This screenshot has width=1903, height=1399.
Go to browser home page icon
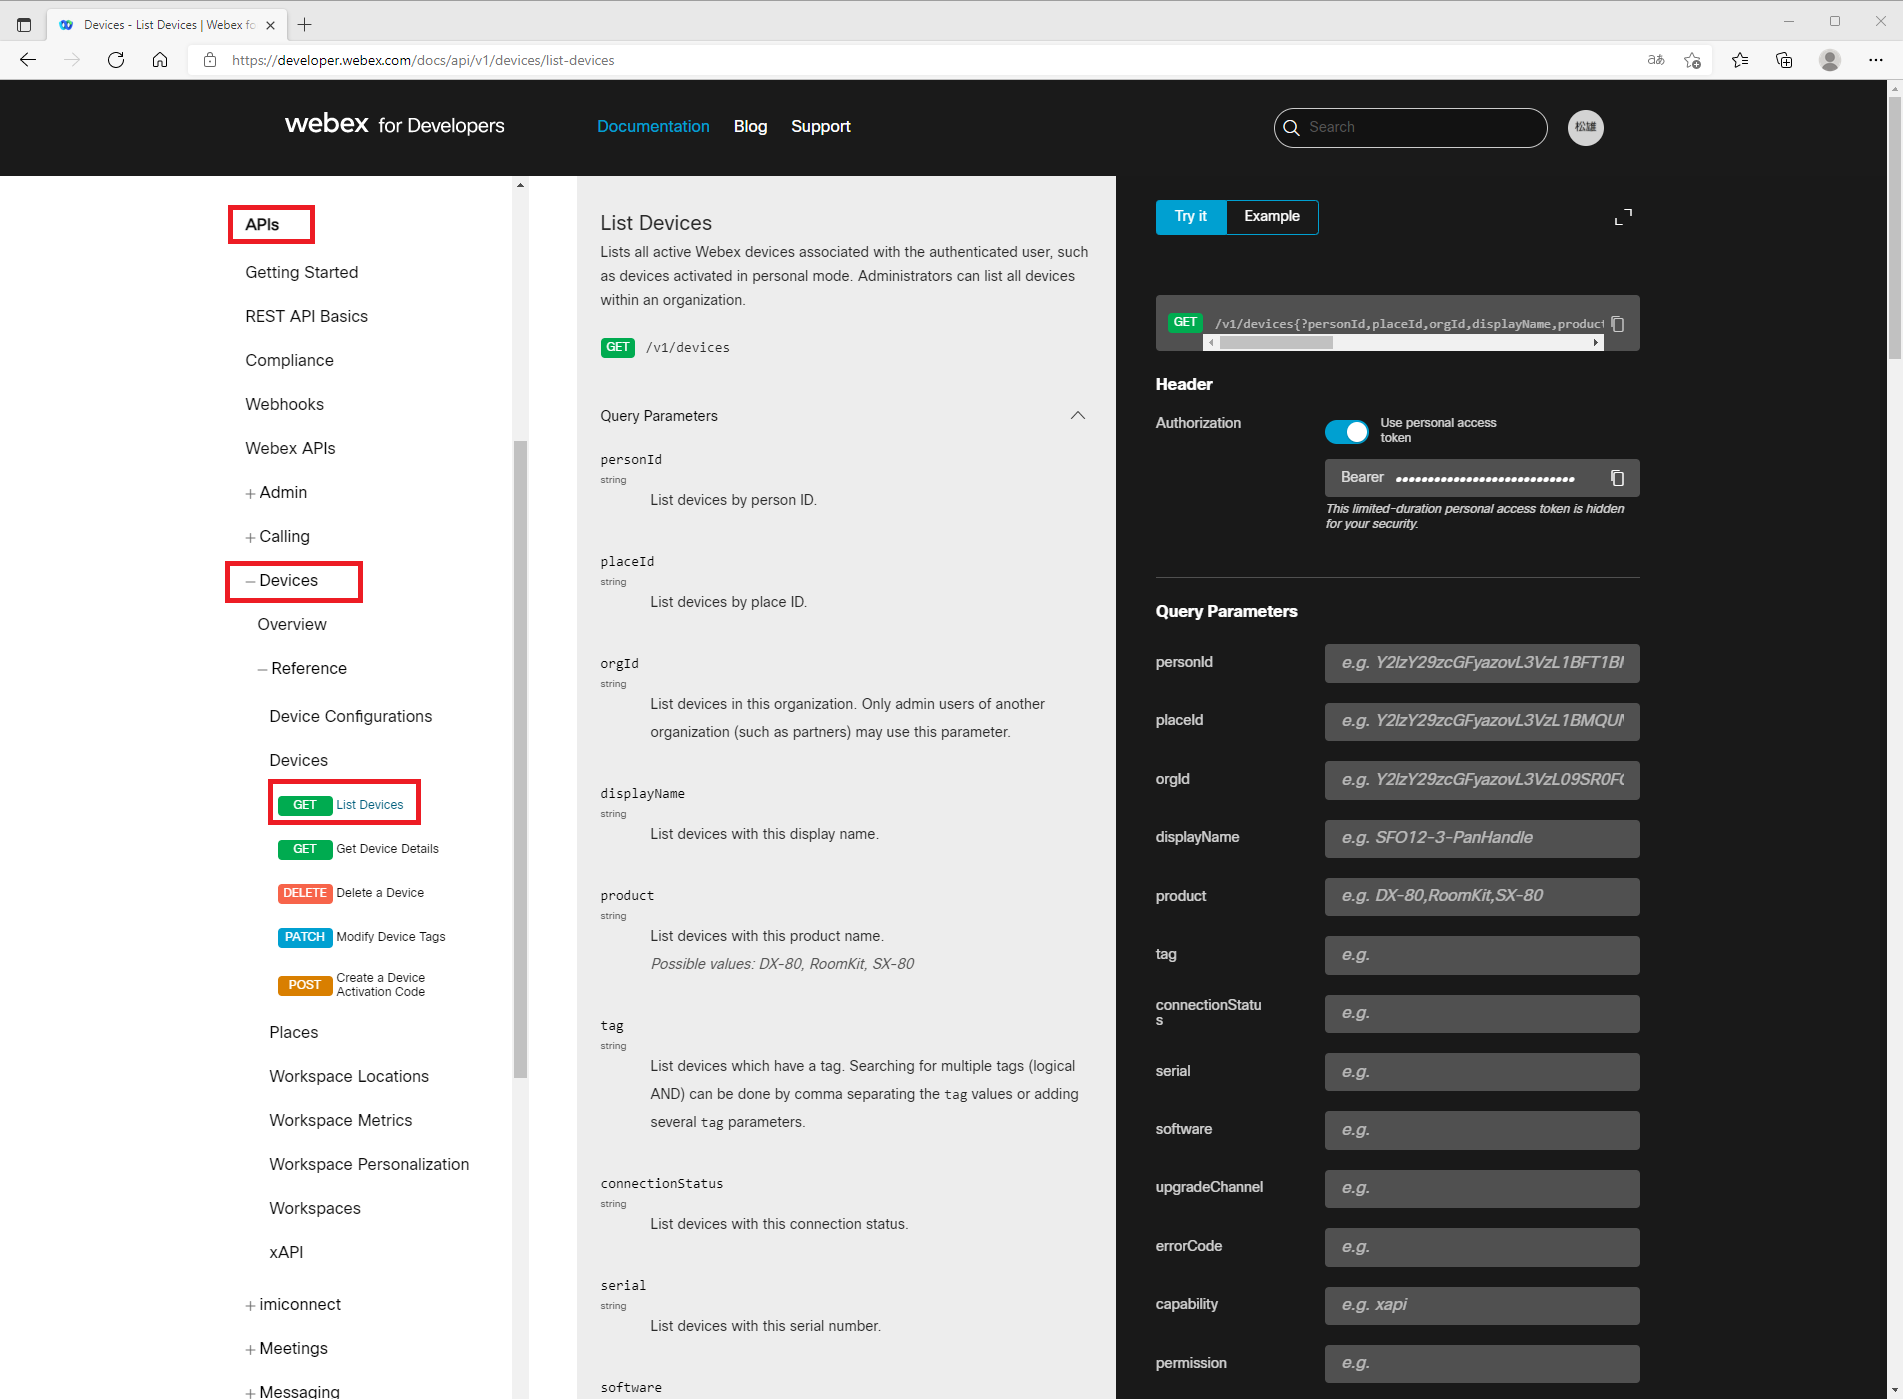160,60
